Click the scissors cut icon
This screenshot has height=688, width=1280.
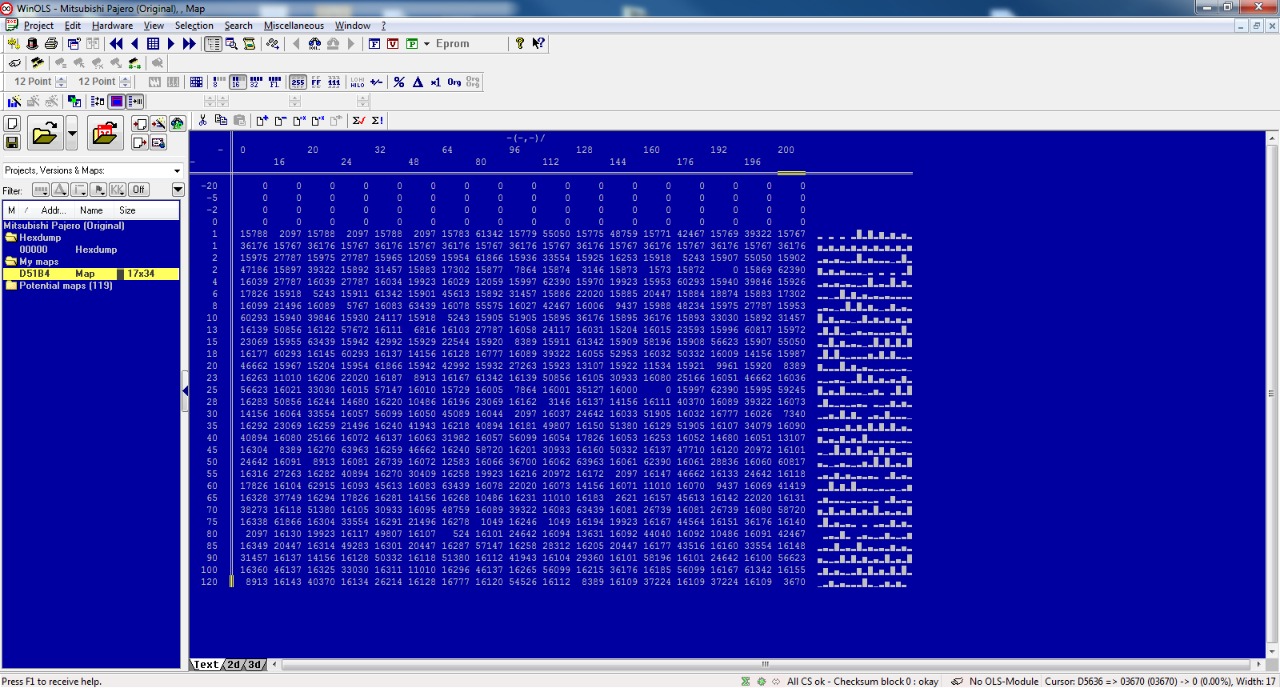(x=203, y=121)
